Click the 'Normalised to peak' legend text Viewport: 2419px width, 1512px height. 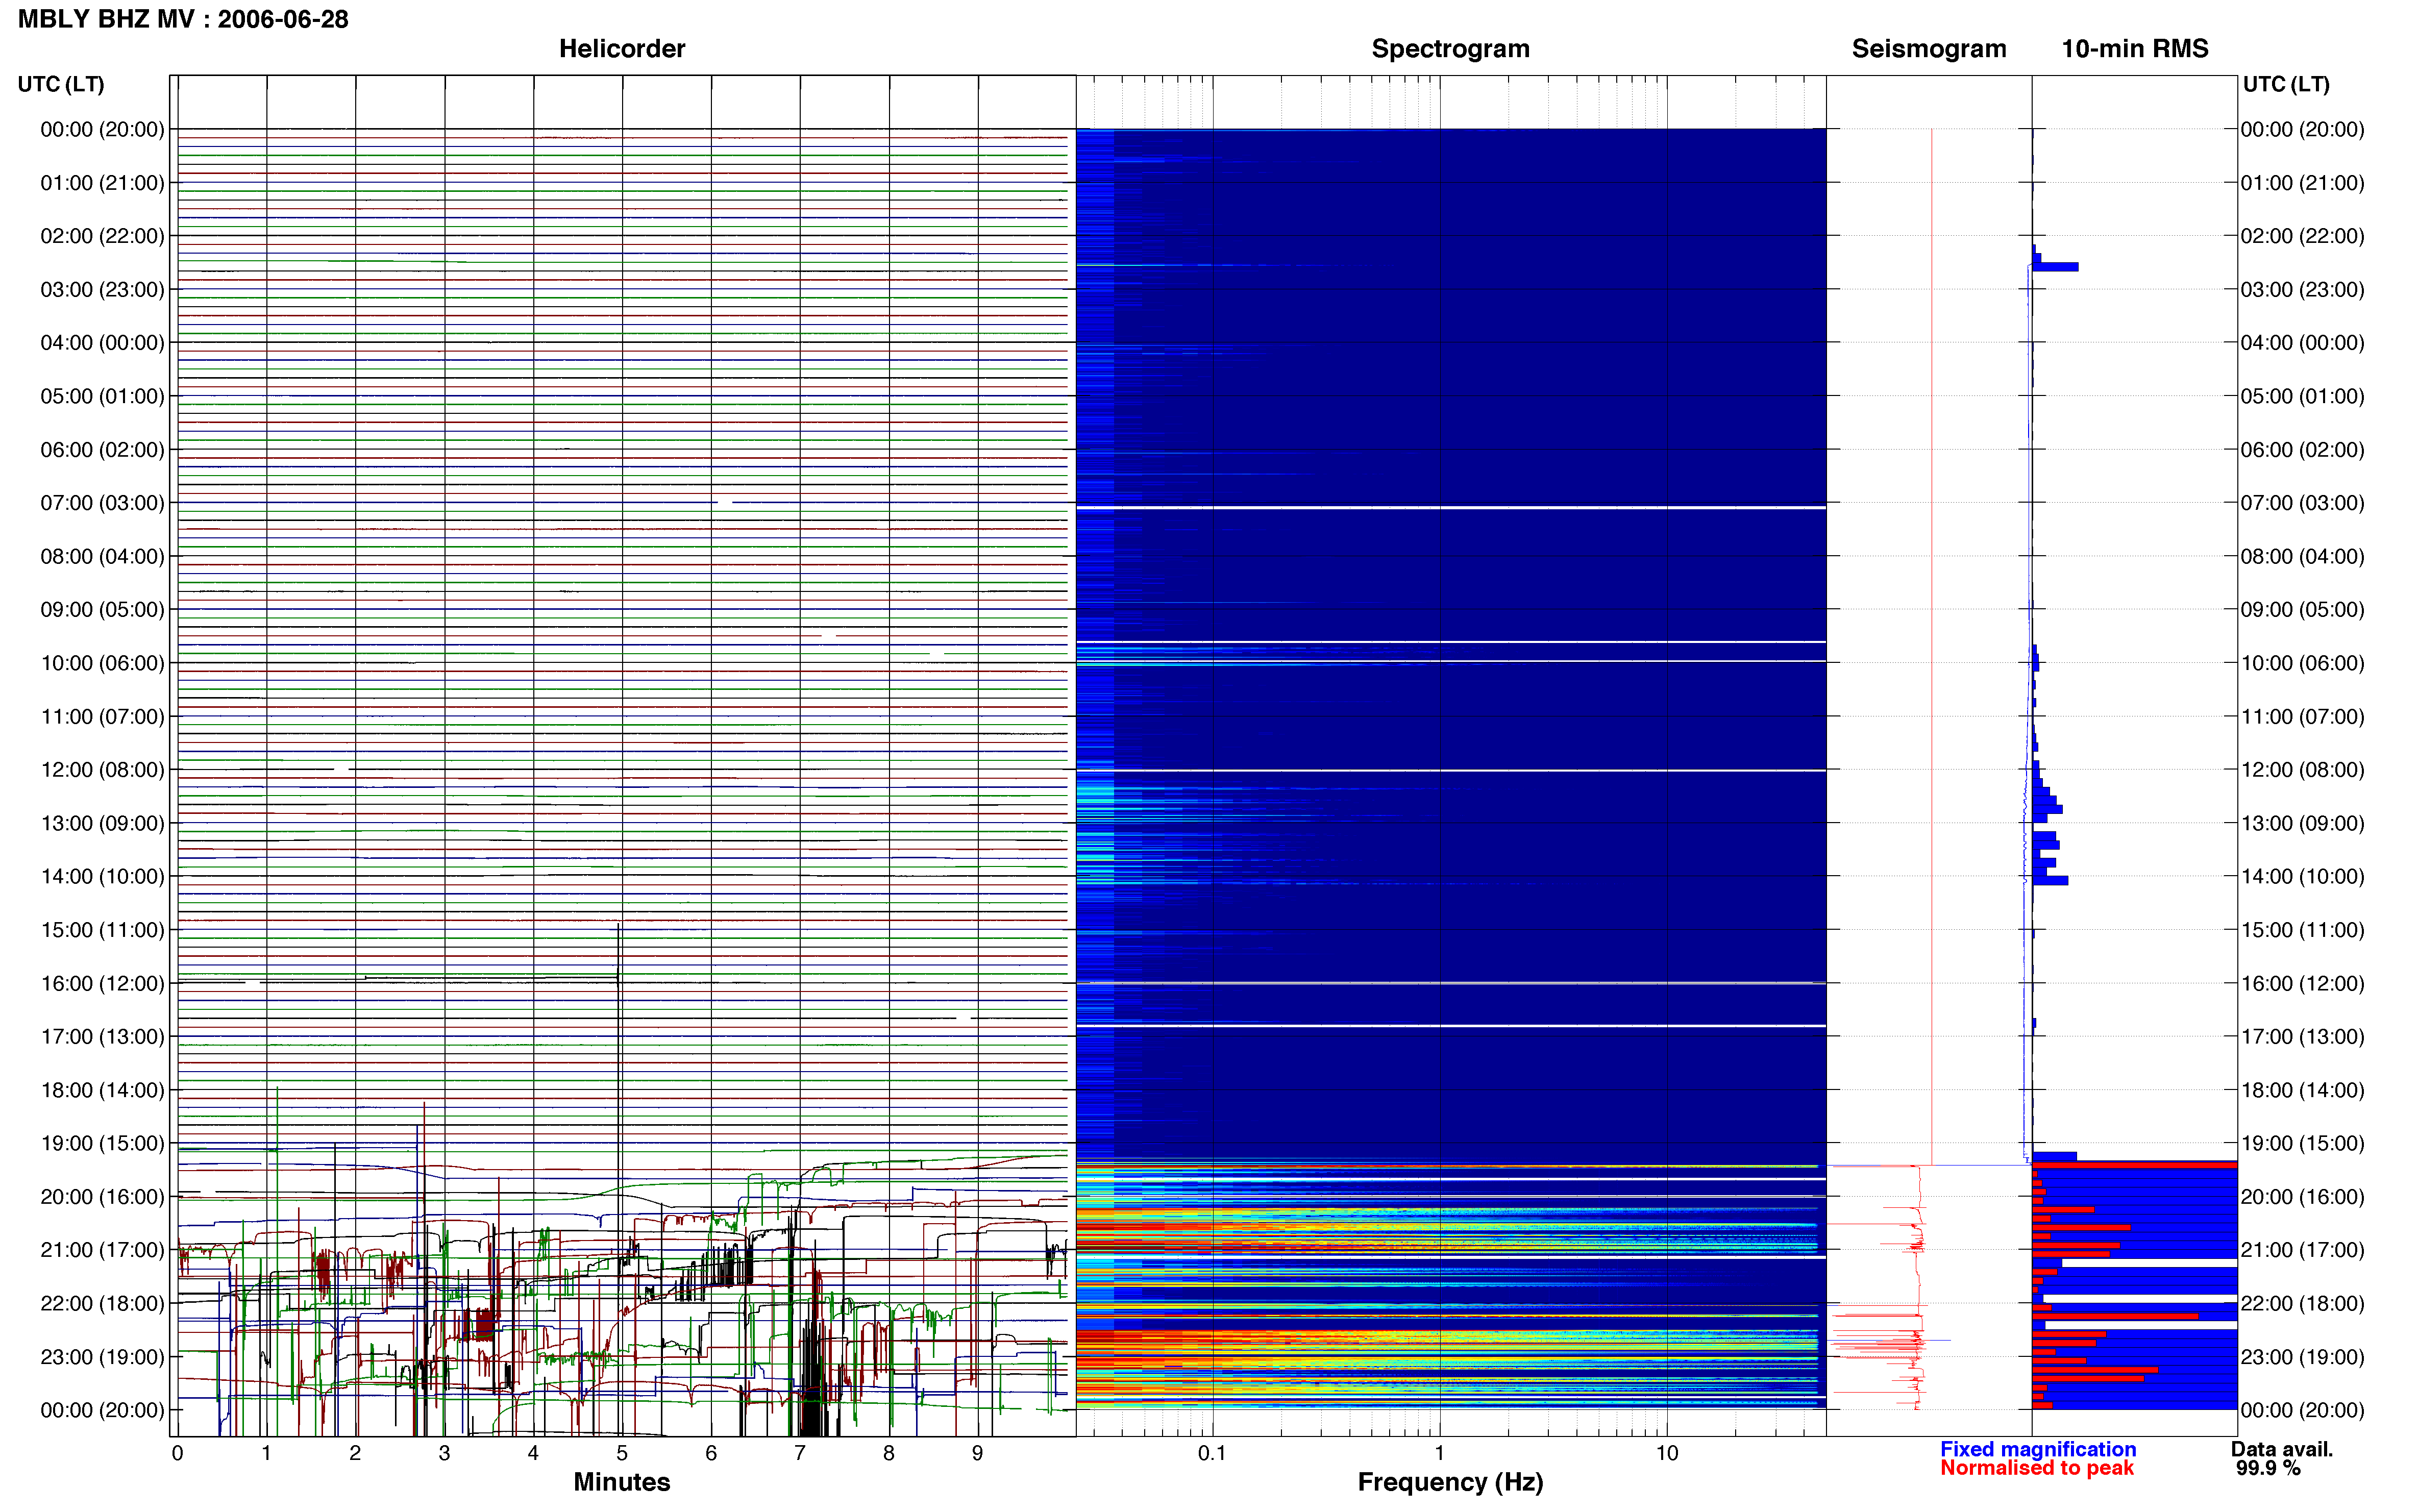tap(2036, 1468)
